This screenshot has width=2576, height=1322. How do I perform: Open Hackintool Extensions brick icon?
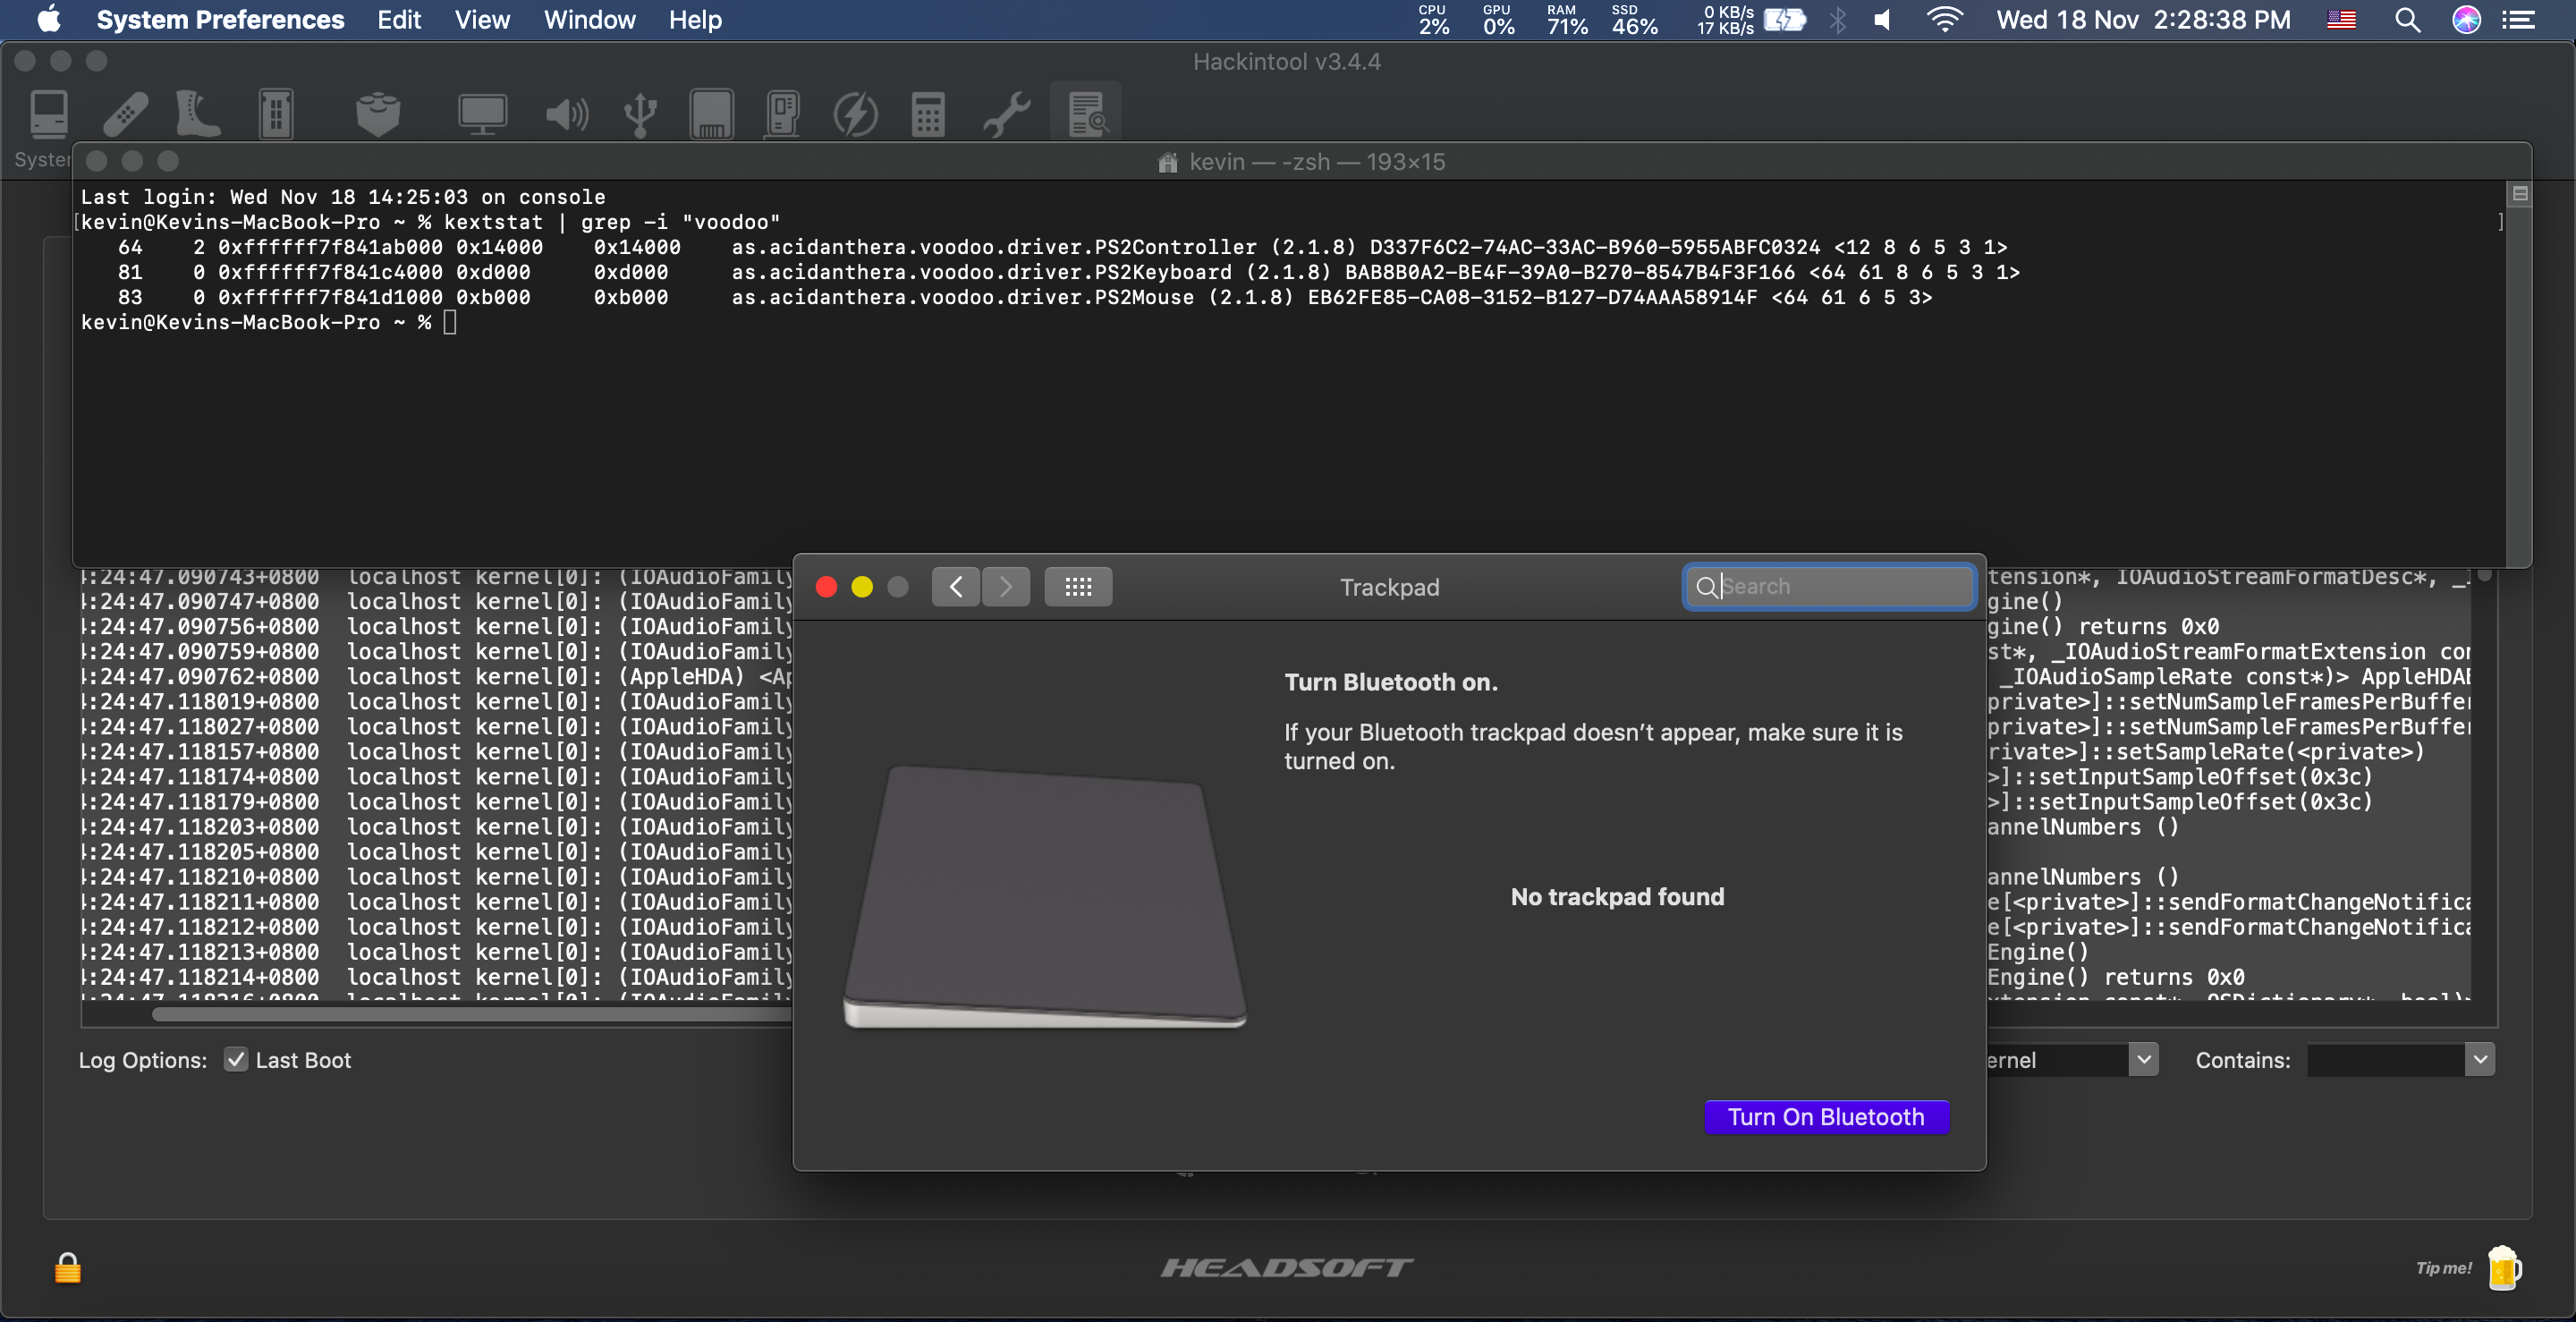tap(378, 114)
